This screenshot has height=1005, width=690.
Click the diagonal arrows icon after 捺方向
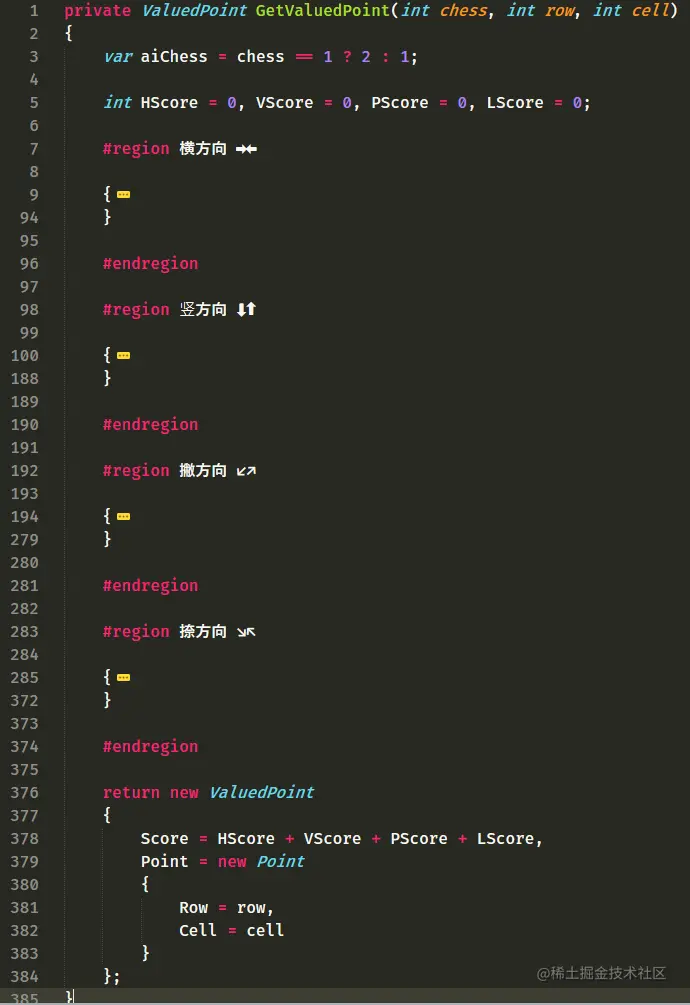pyautogui.click(x=246, y=632)
